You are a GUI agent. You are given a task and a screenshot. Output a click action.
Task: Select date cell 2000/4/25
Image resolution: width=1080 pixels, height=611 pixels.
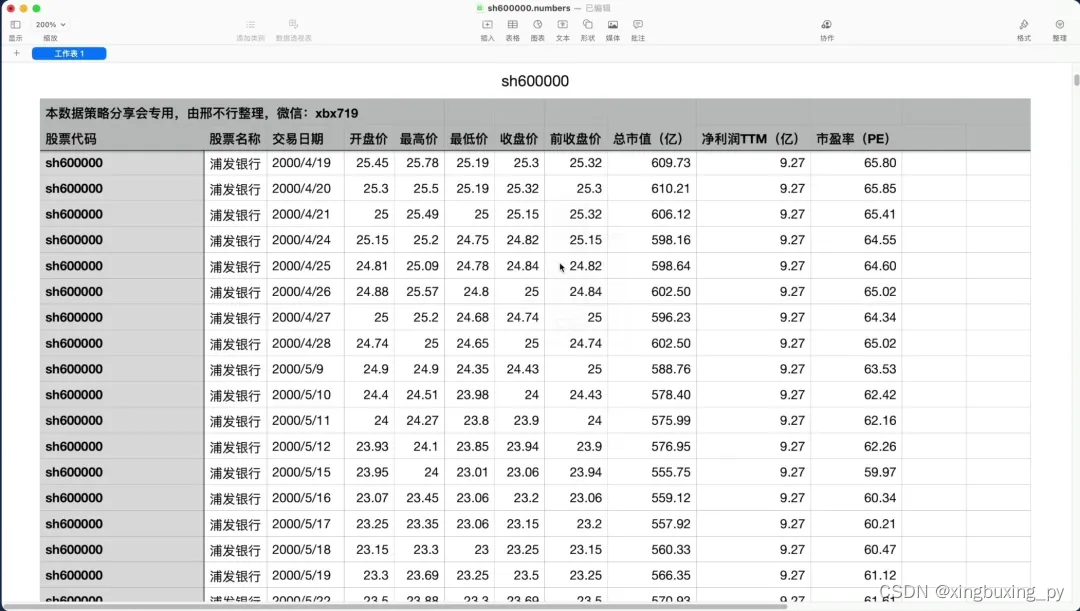pyautogui.click(x=305, y=266)
